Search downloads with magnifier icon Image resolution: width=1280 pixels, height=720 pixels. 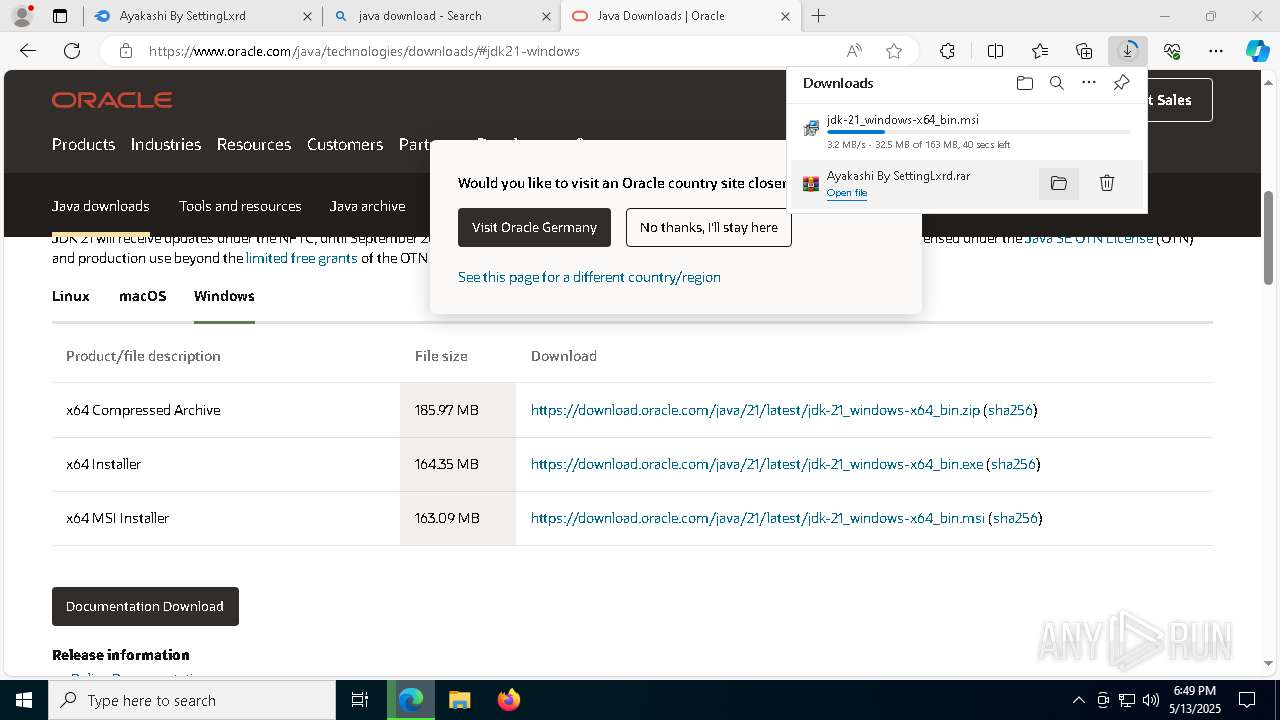click(1056, 83)
